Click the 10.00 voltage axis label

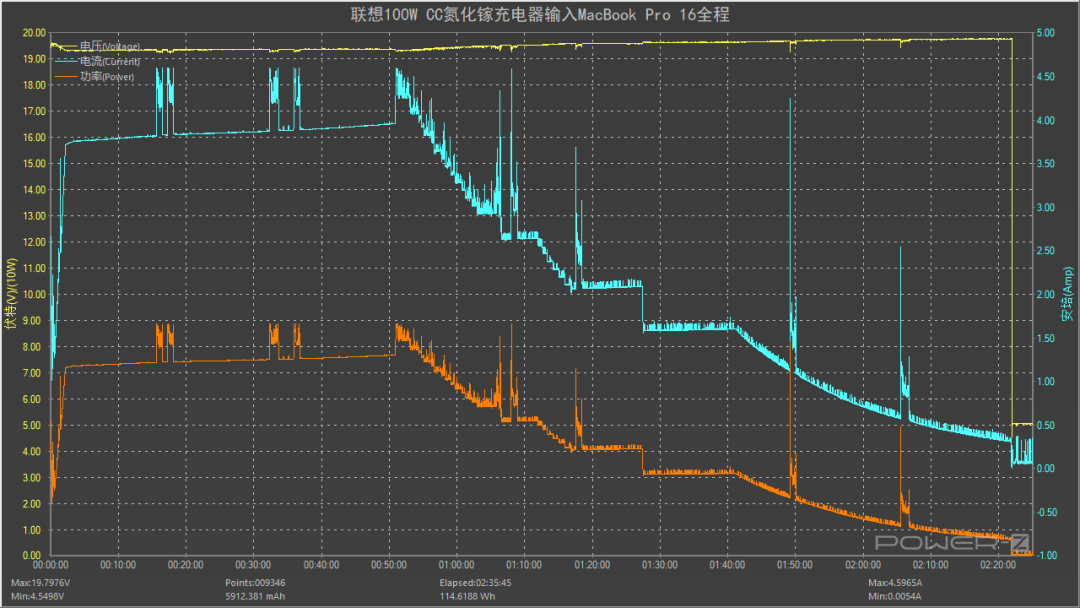(x=34, y=294)
